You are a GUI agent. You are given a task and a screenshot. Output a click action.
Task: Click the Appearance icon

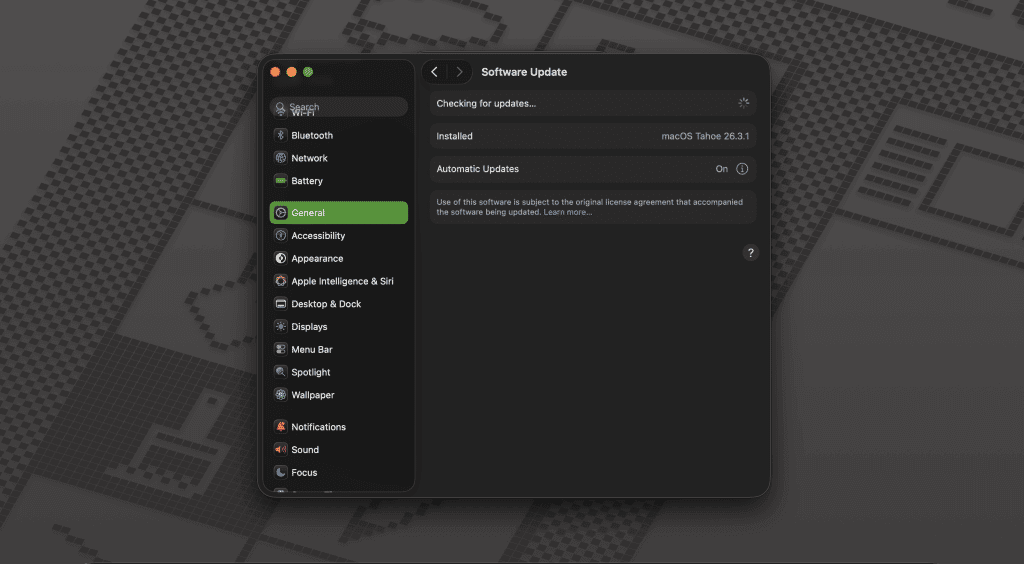point(281,259)
